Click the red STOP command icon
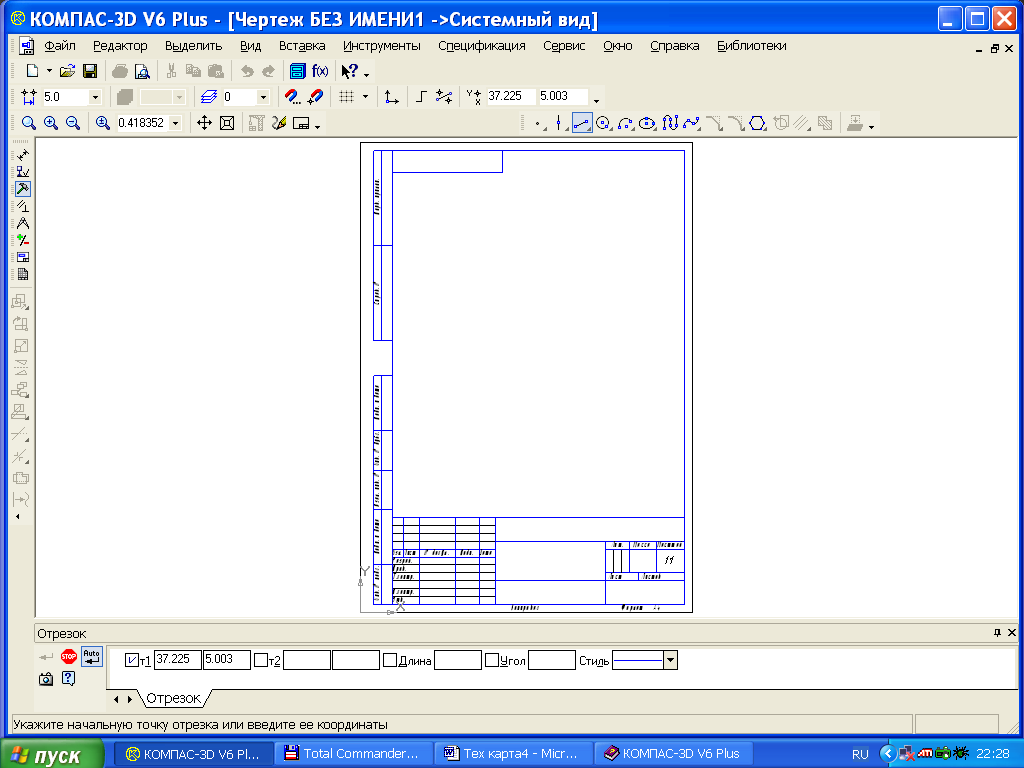Image resolution: width=1024 pixels, height=768 pixels. click(69, 656)
